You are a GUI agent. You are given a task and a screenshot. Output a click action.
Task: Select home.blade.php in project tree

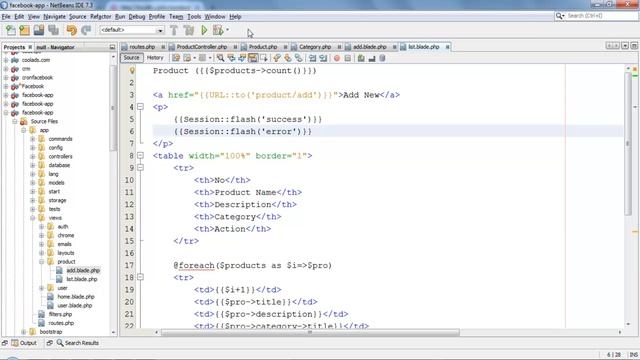76,297
